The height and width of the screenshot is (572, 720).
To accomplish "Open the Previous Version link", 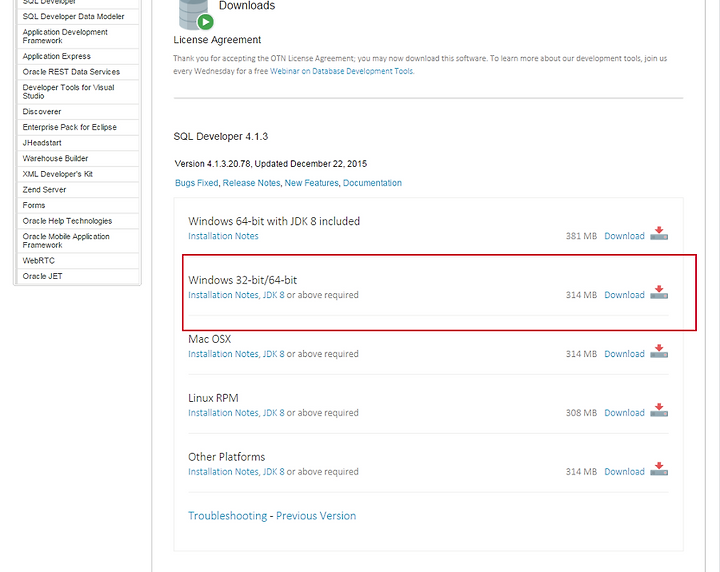I will point(316,516).
